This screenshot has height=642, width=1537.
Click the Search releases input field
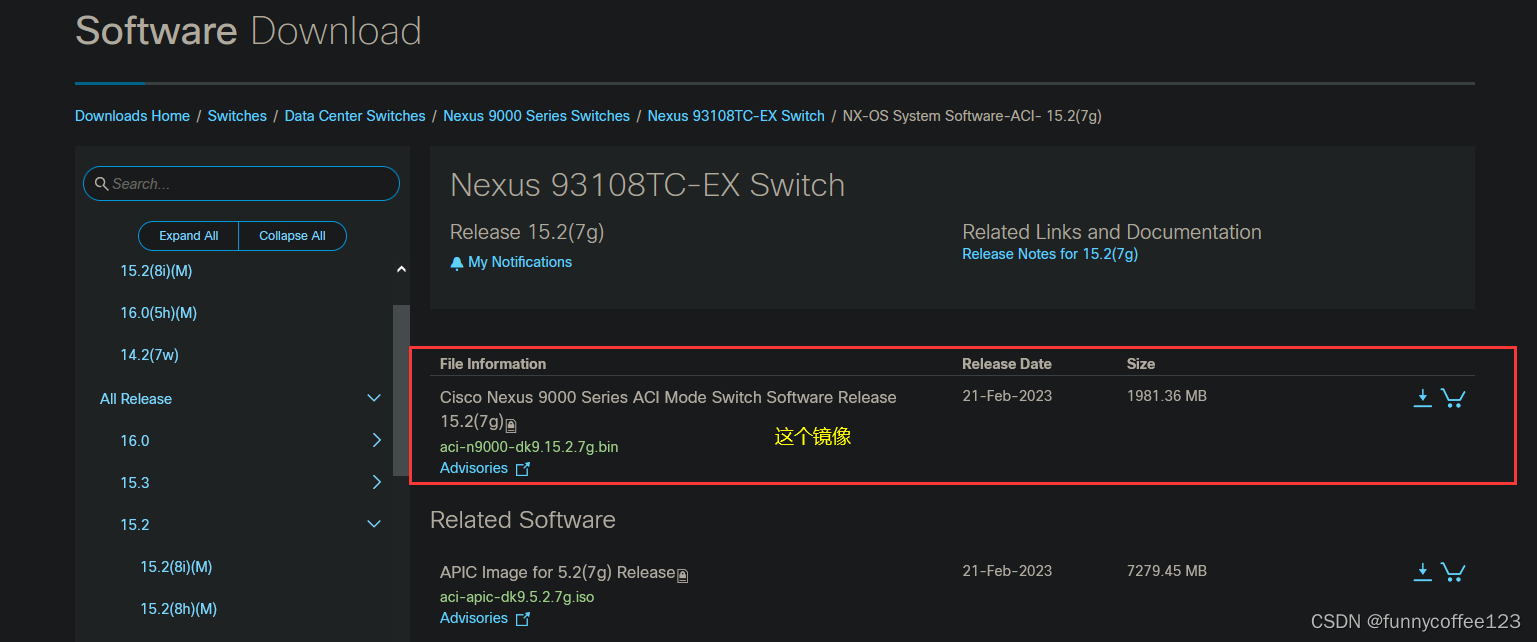[241, 184]
